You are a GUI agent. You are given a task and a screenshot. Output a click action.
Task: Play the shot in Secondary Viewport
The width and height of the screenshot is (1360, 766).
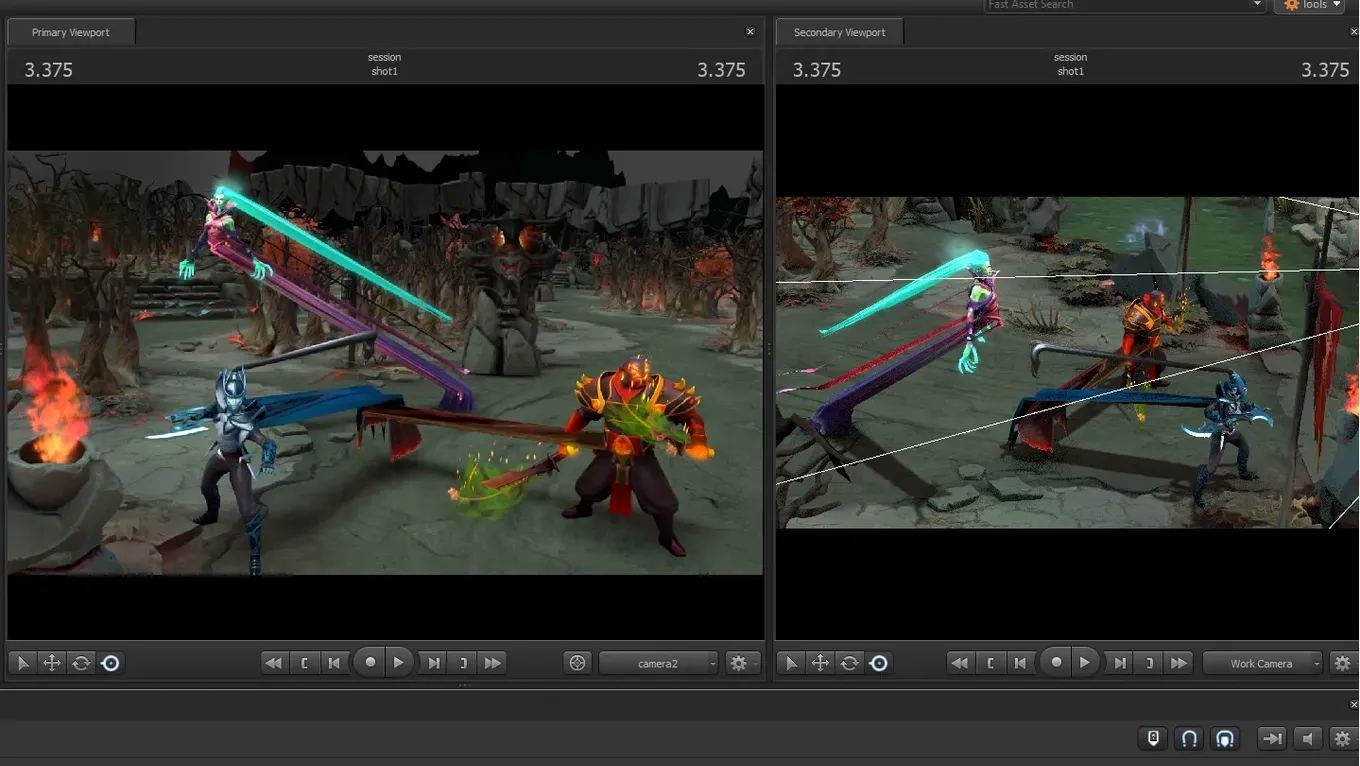click(1085, 662)
